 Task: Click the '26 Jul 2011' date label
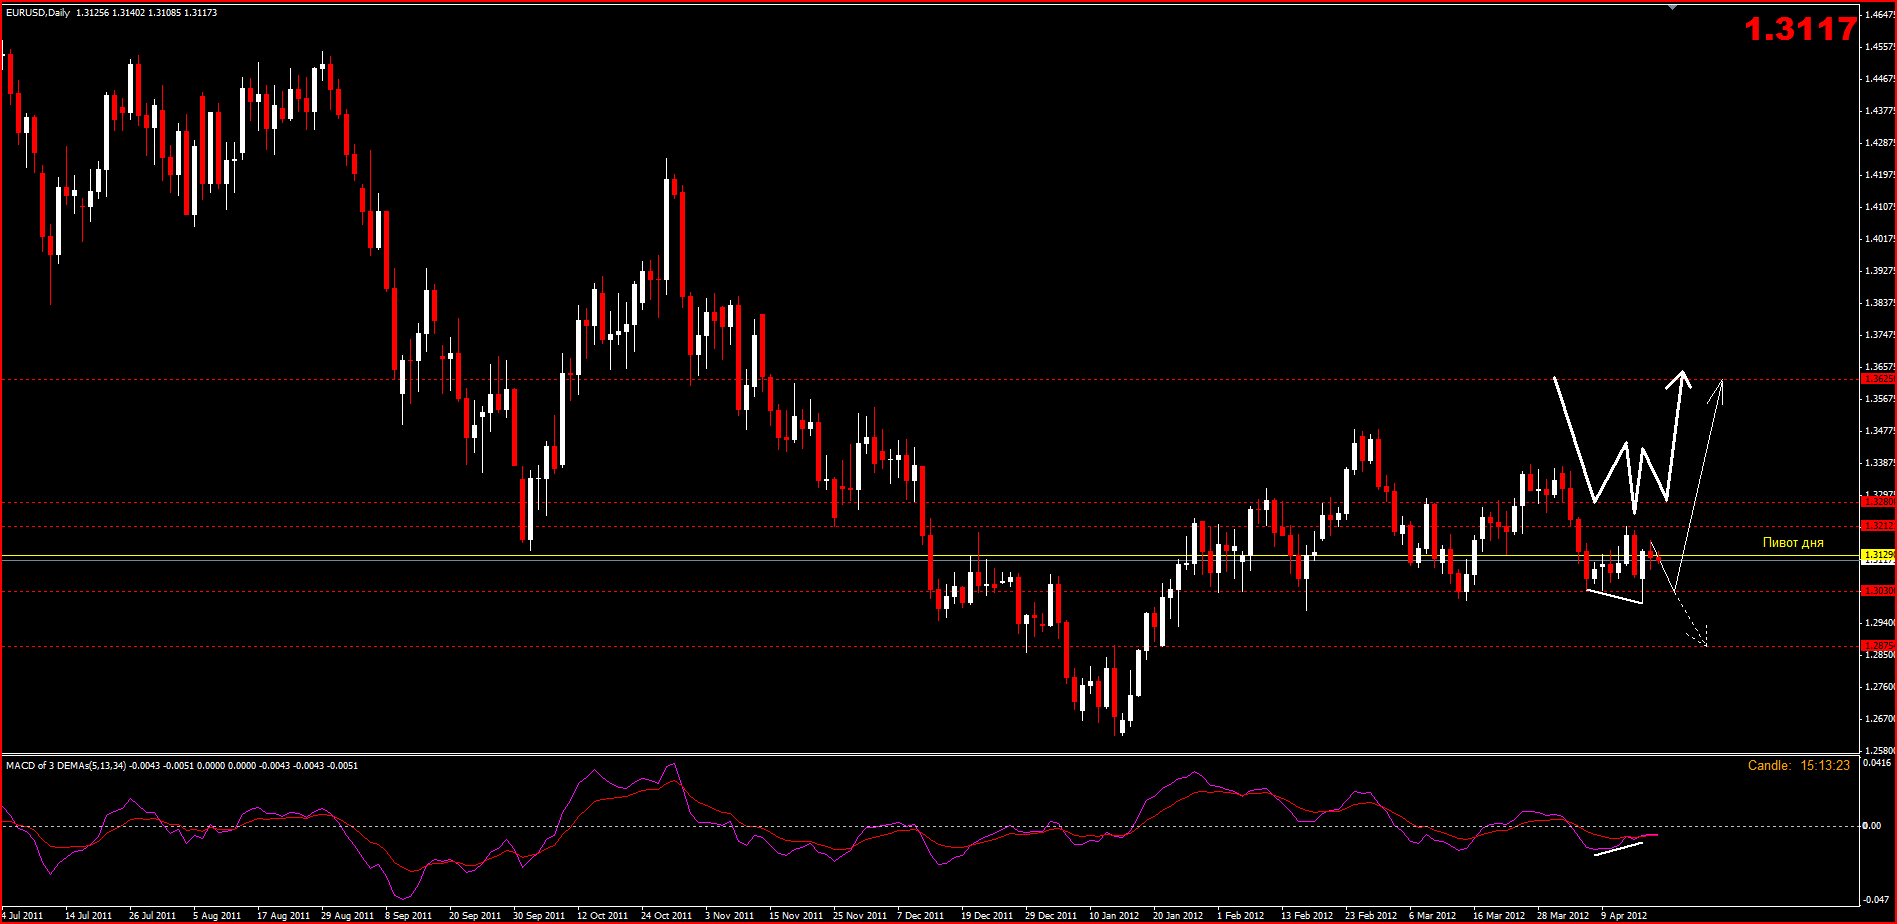click(152, 916)
